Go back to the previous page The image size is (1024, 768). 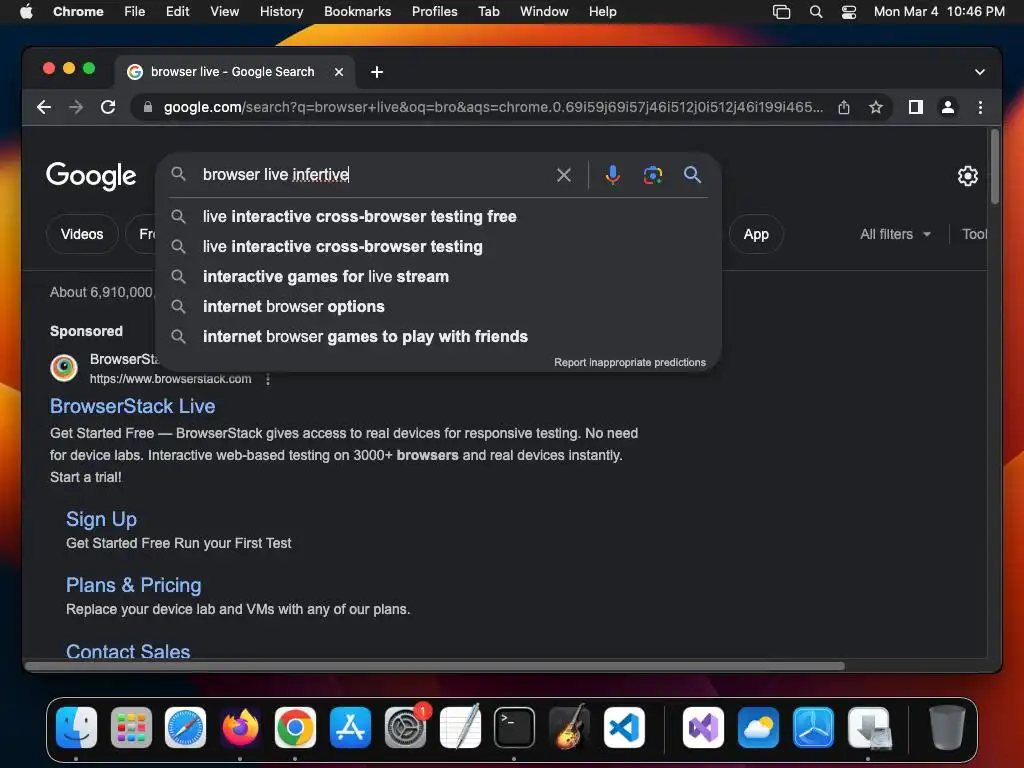point(44,107)
